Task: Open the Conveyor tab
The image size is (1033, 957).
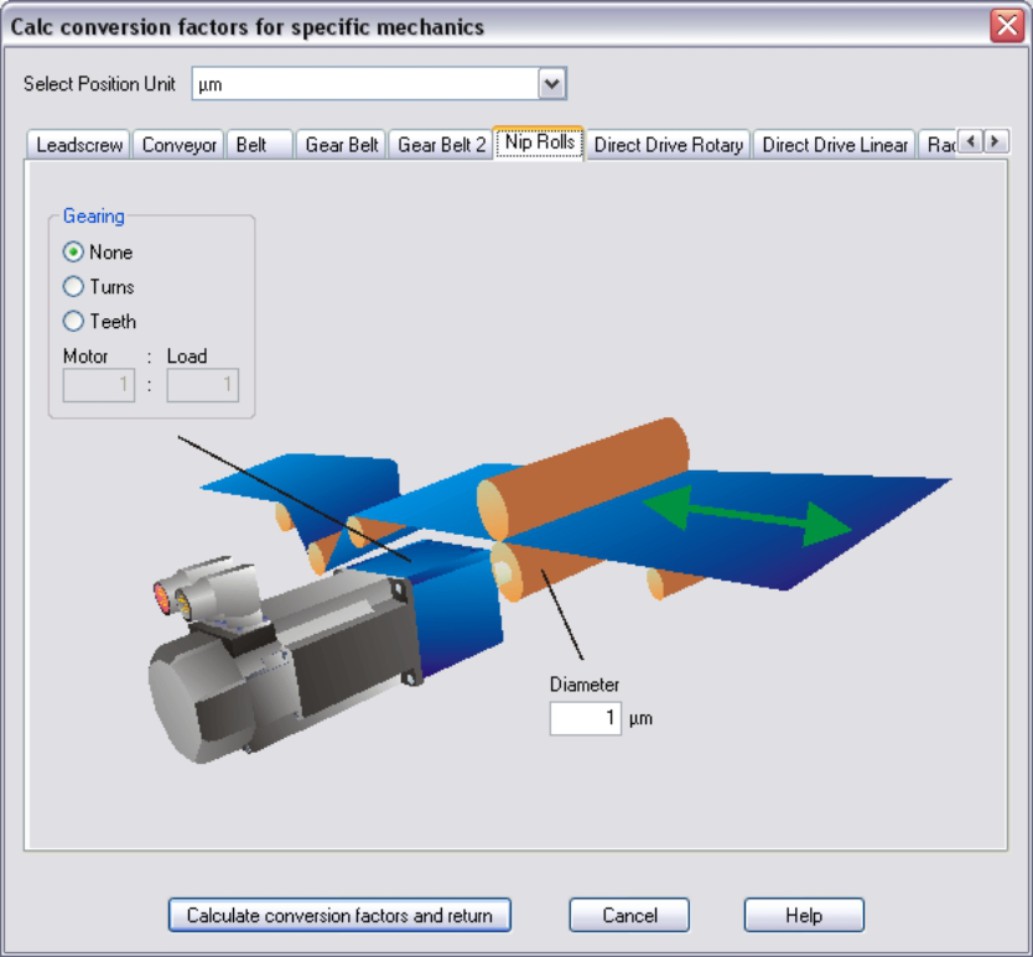Action: click(179, 145)
